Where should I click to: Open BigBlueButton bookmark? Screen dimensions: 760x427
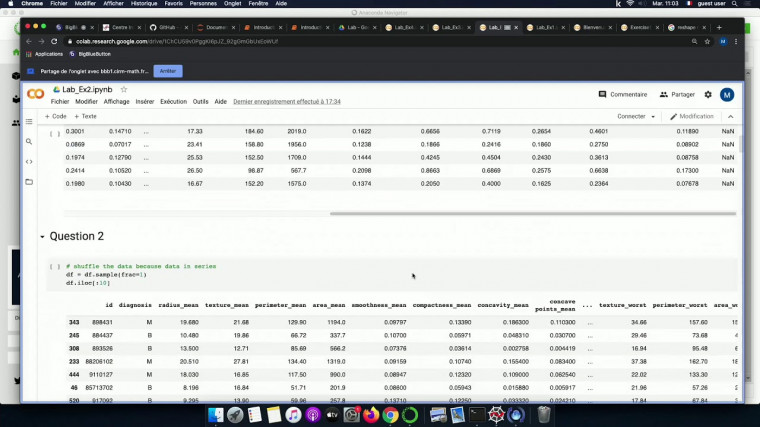90,54
